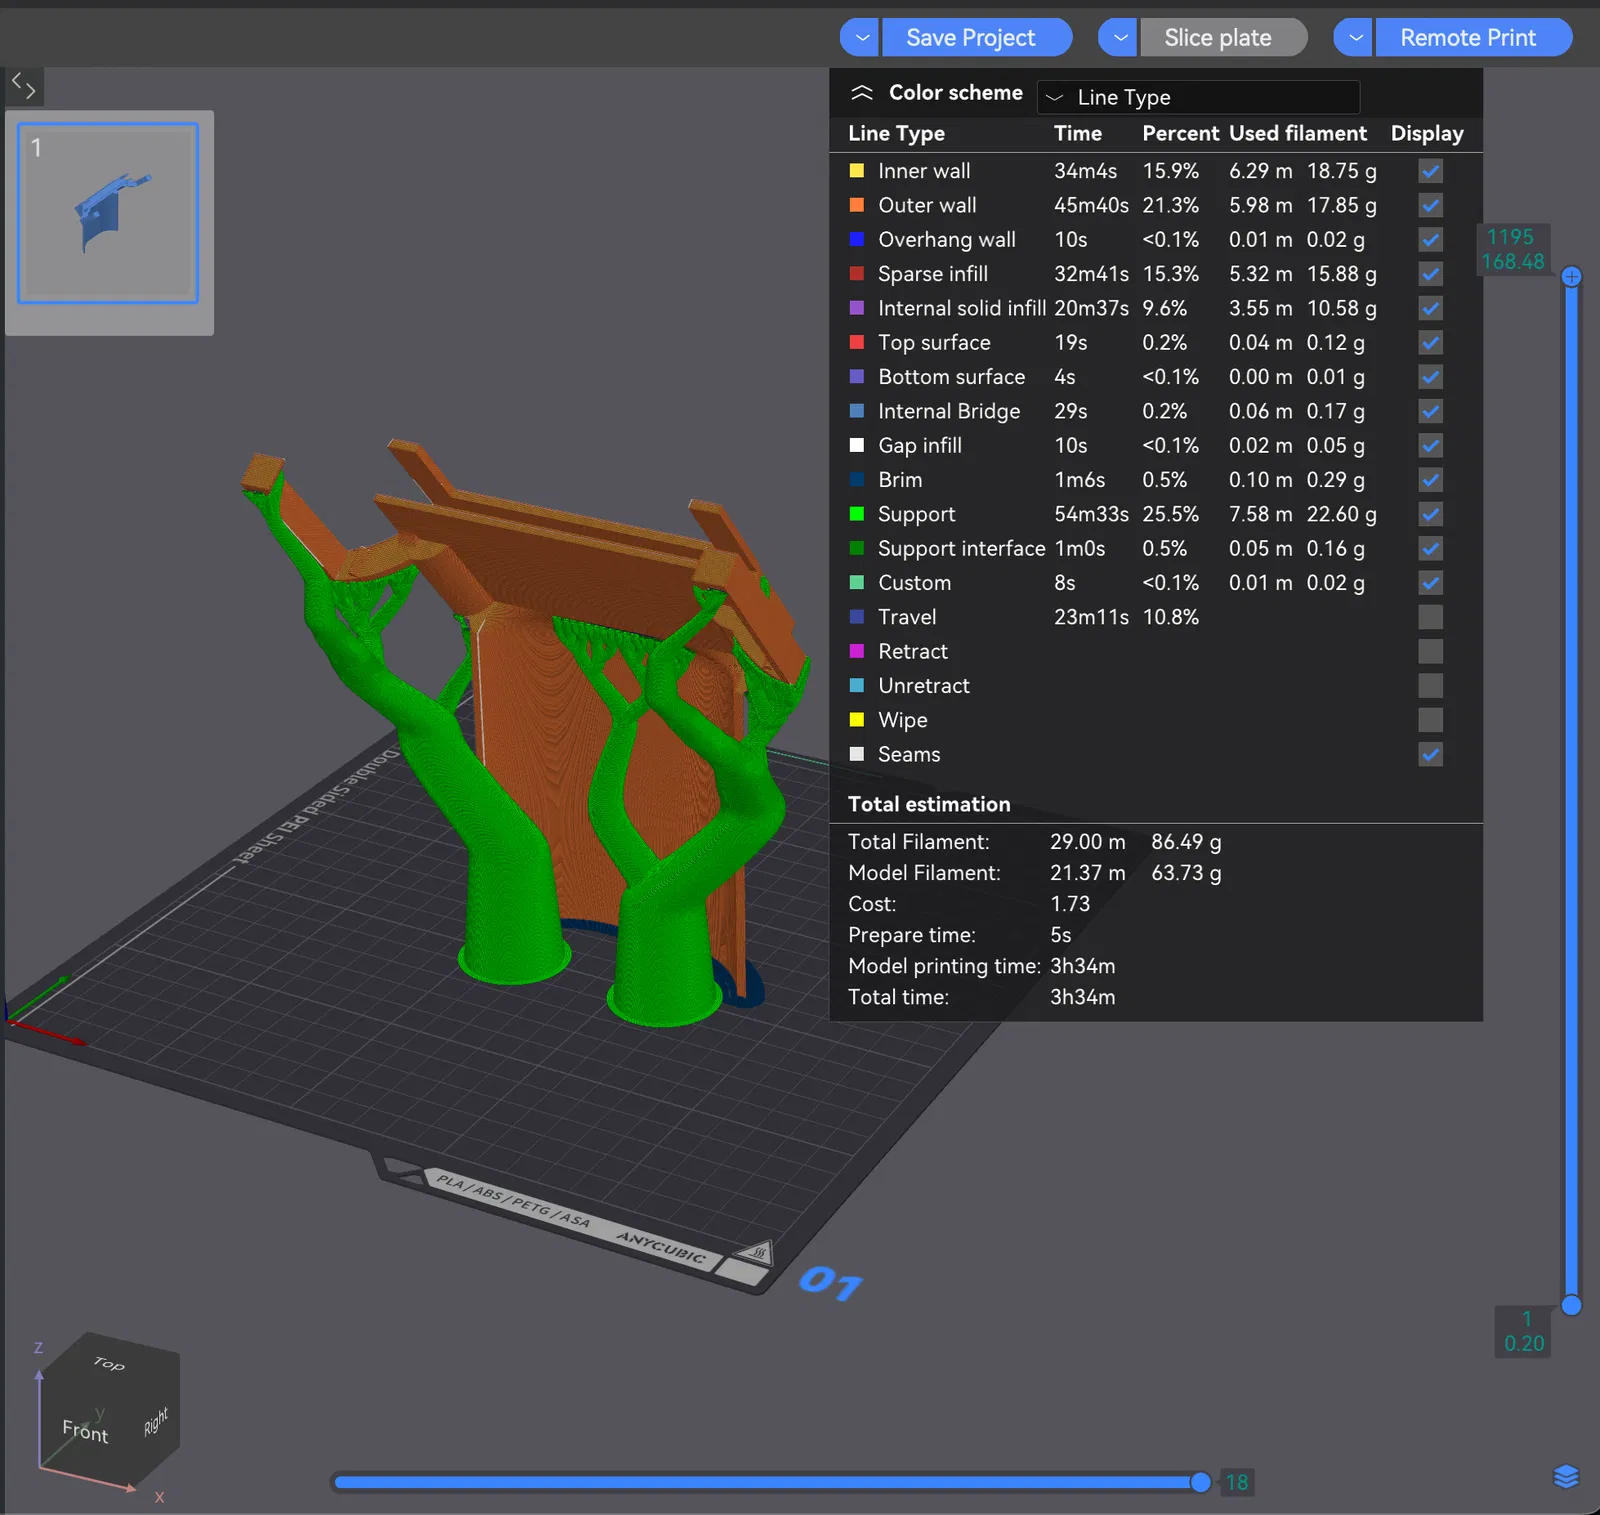Screen dimensions: 1600x1515
Task: Click the Custom line type color swatch
Action: tap(857, 583)
